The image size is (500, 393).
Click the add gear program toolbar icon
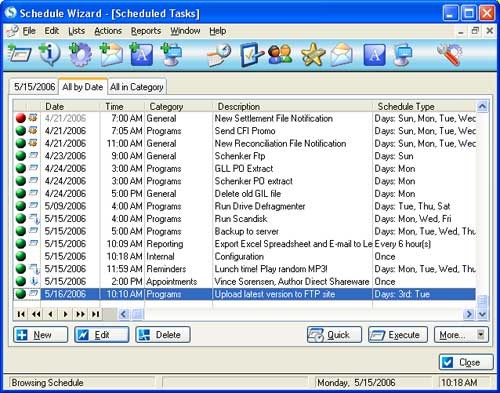click(x=80, y=54)
